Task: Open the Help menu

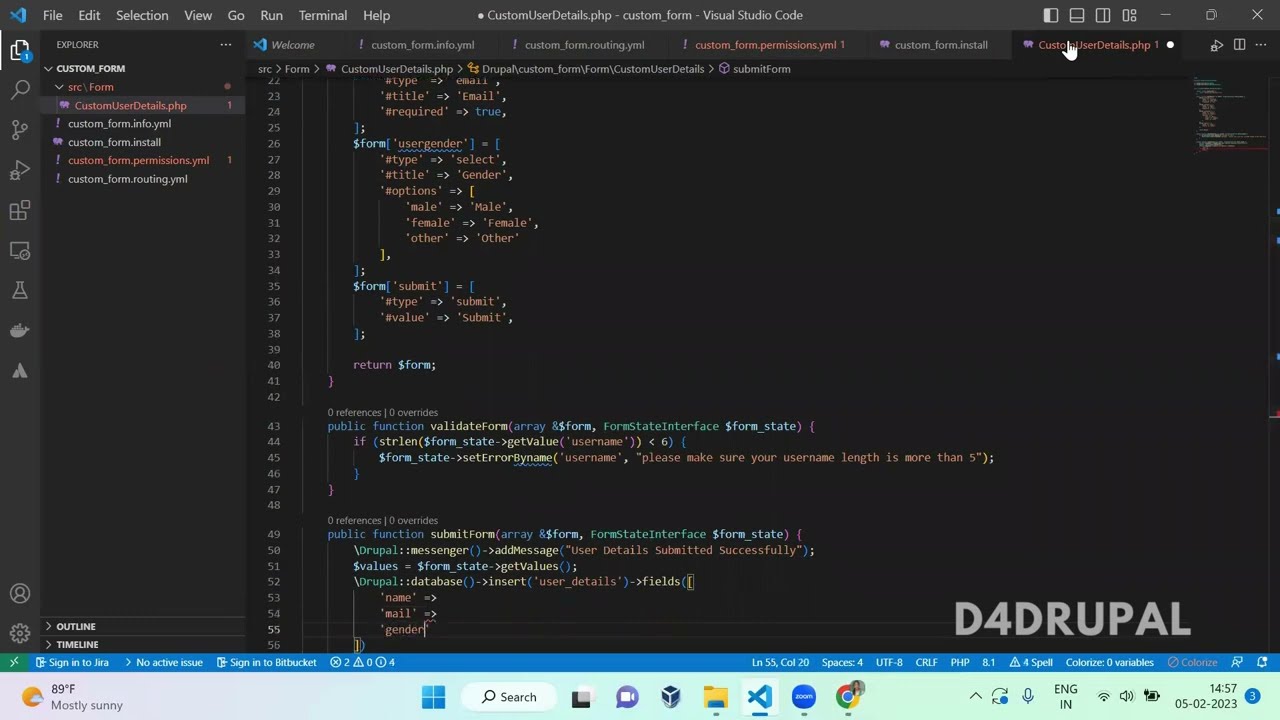Action: 376,15
